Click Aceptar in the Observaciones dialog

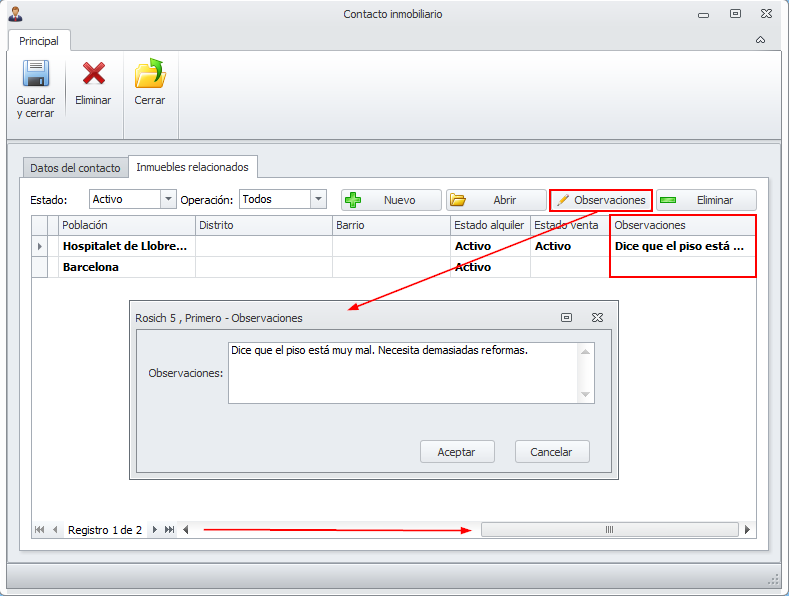tap(457, 452)
